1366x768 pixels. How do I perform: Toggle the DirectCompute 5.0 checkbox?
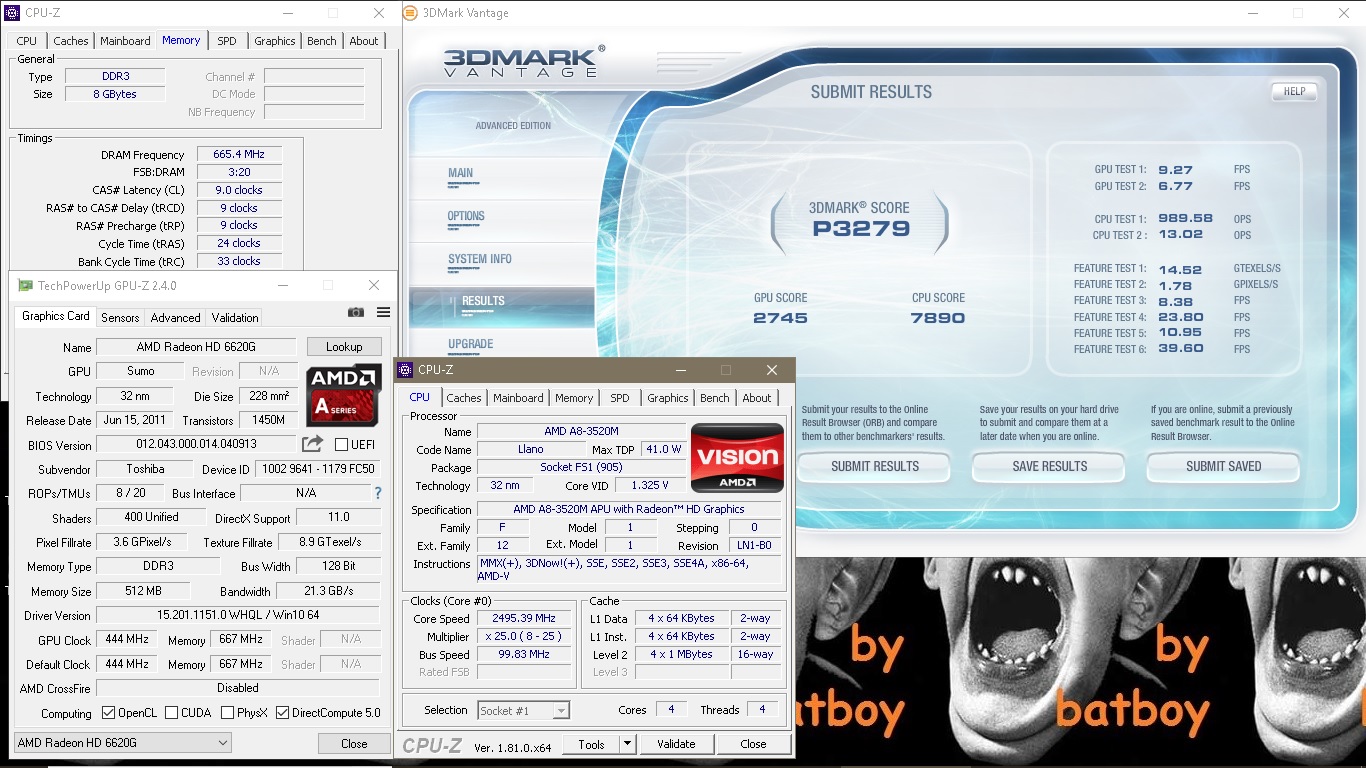click(x=283, y=713)
